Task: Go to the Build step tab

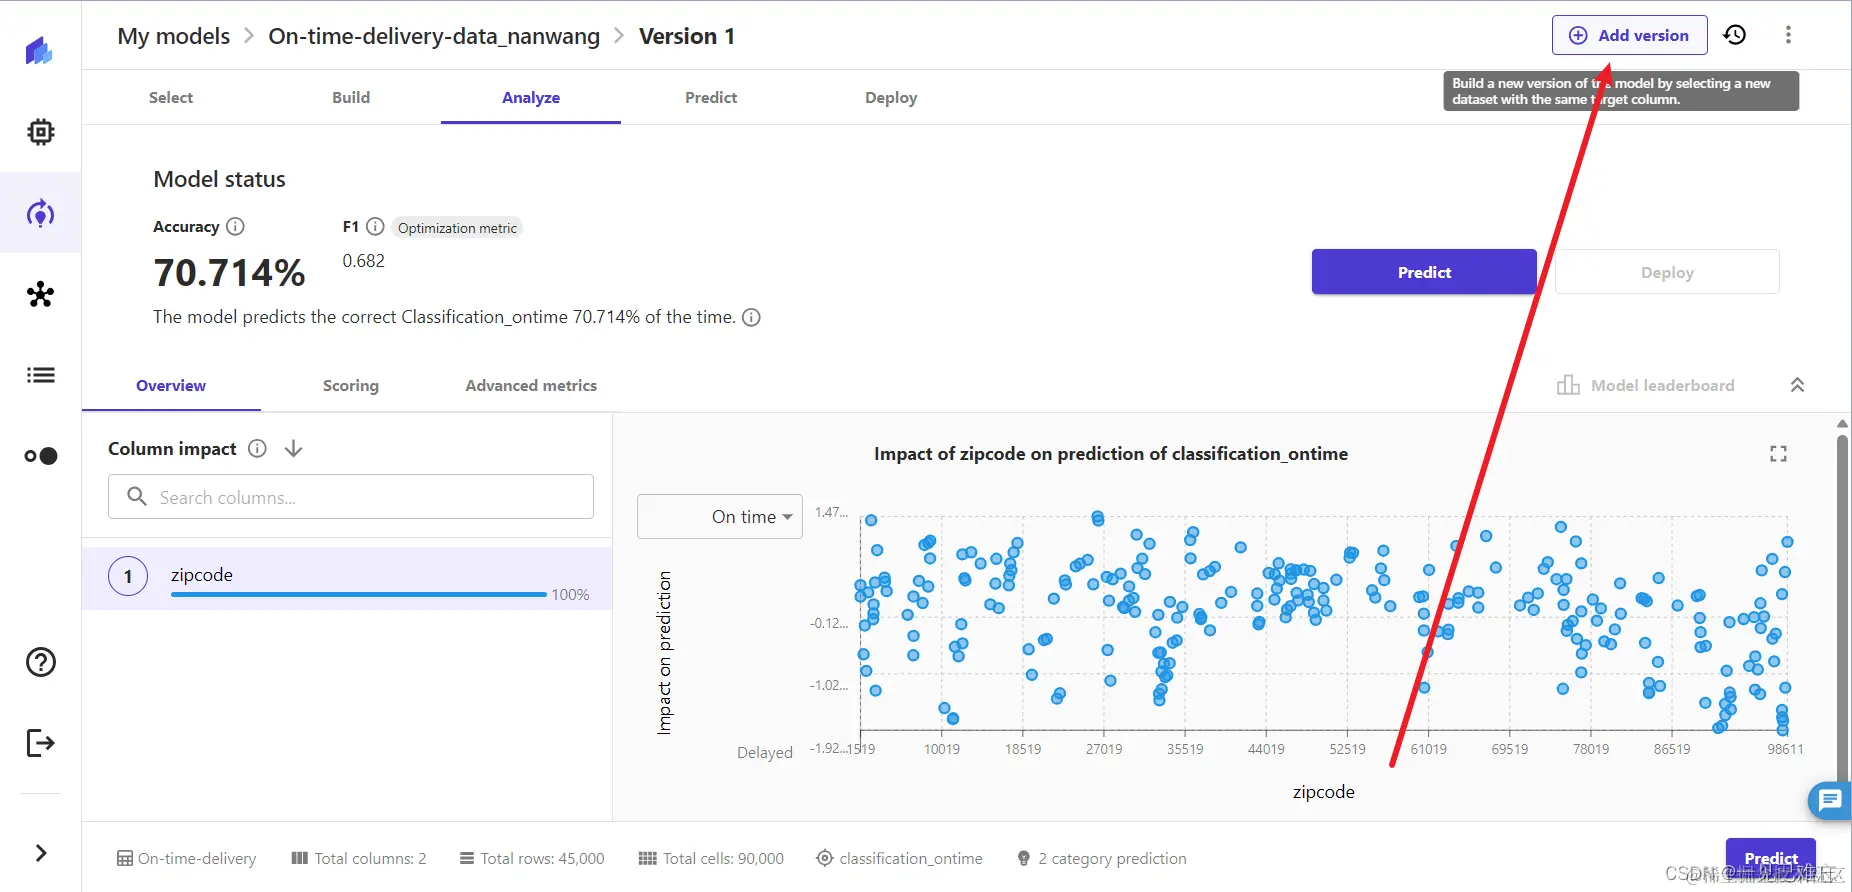Action: point(351,98)
